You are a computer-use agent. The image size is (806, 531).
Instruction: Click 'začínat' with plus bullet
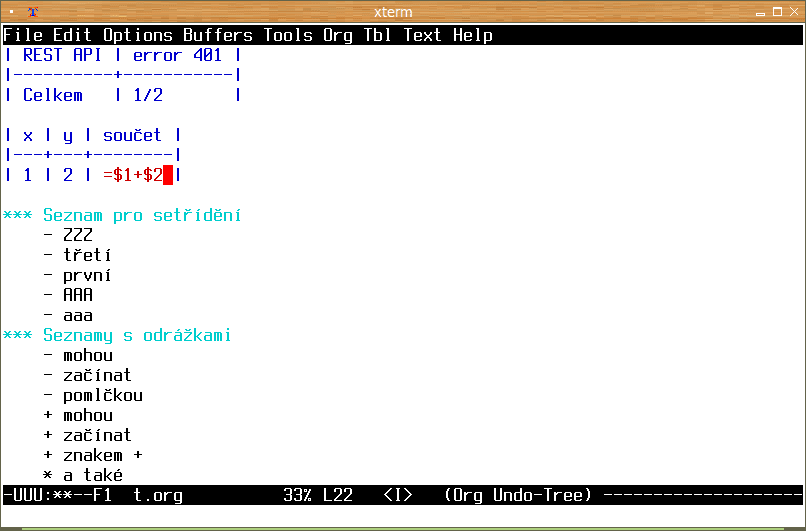click(x=98, y=436)
